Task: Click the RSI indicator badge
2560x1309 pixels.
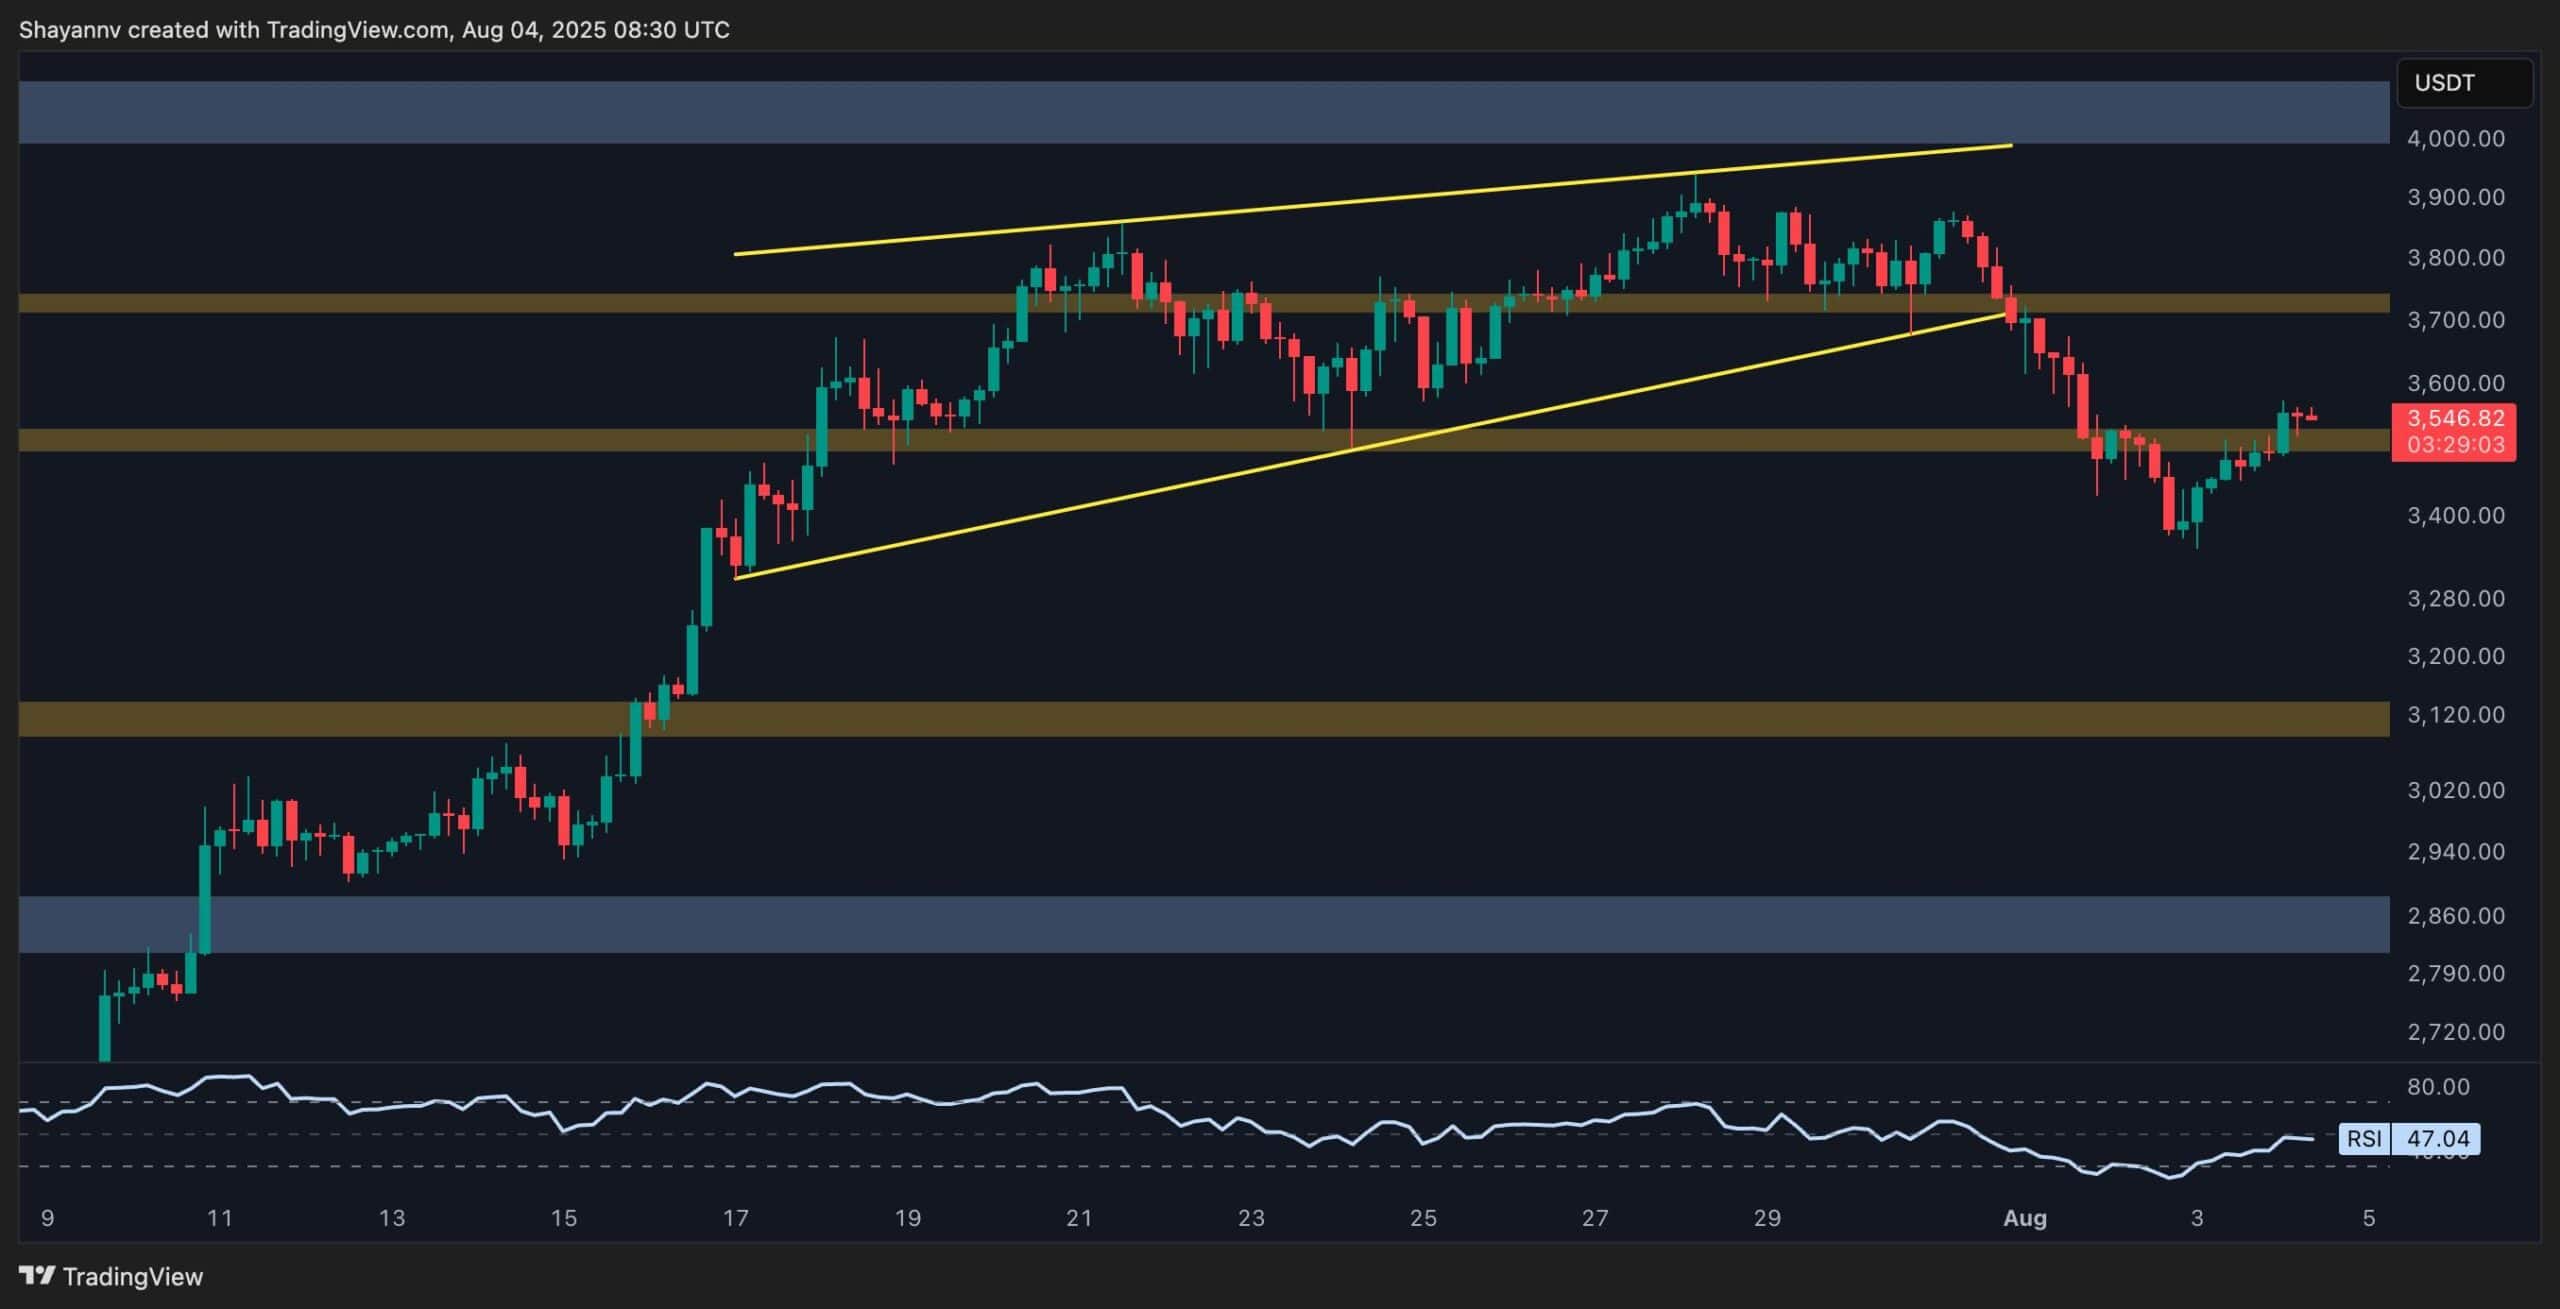Action: [x=2364, y=1138]
